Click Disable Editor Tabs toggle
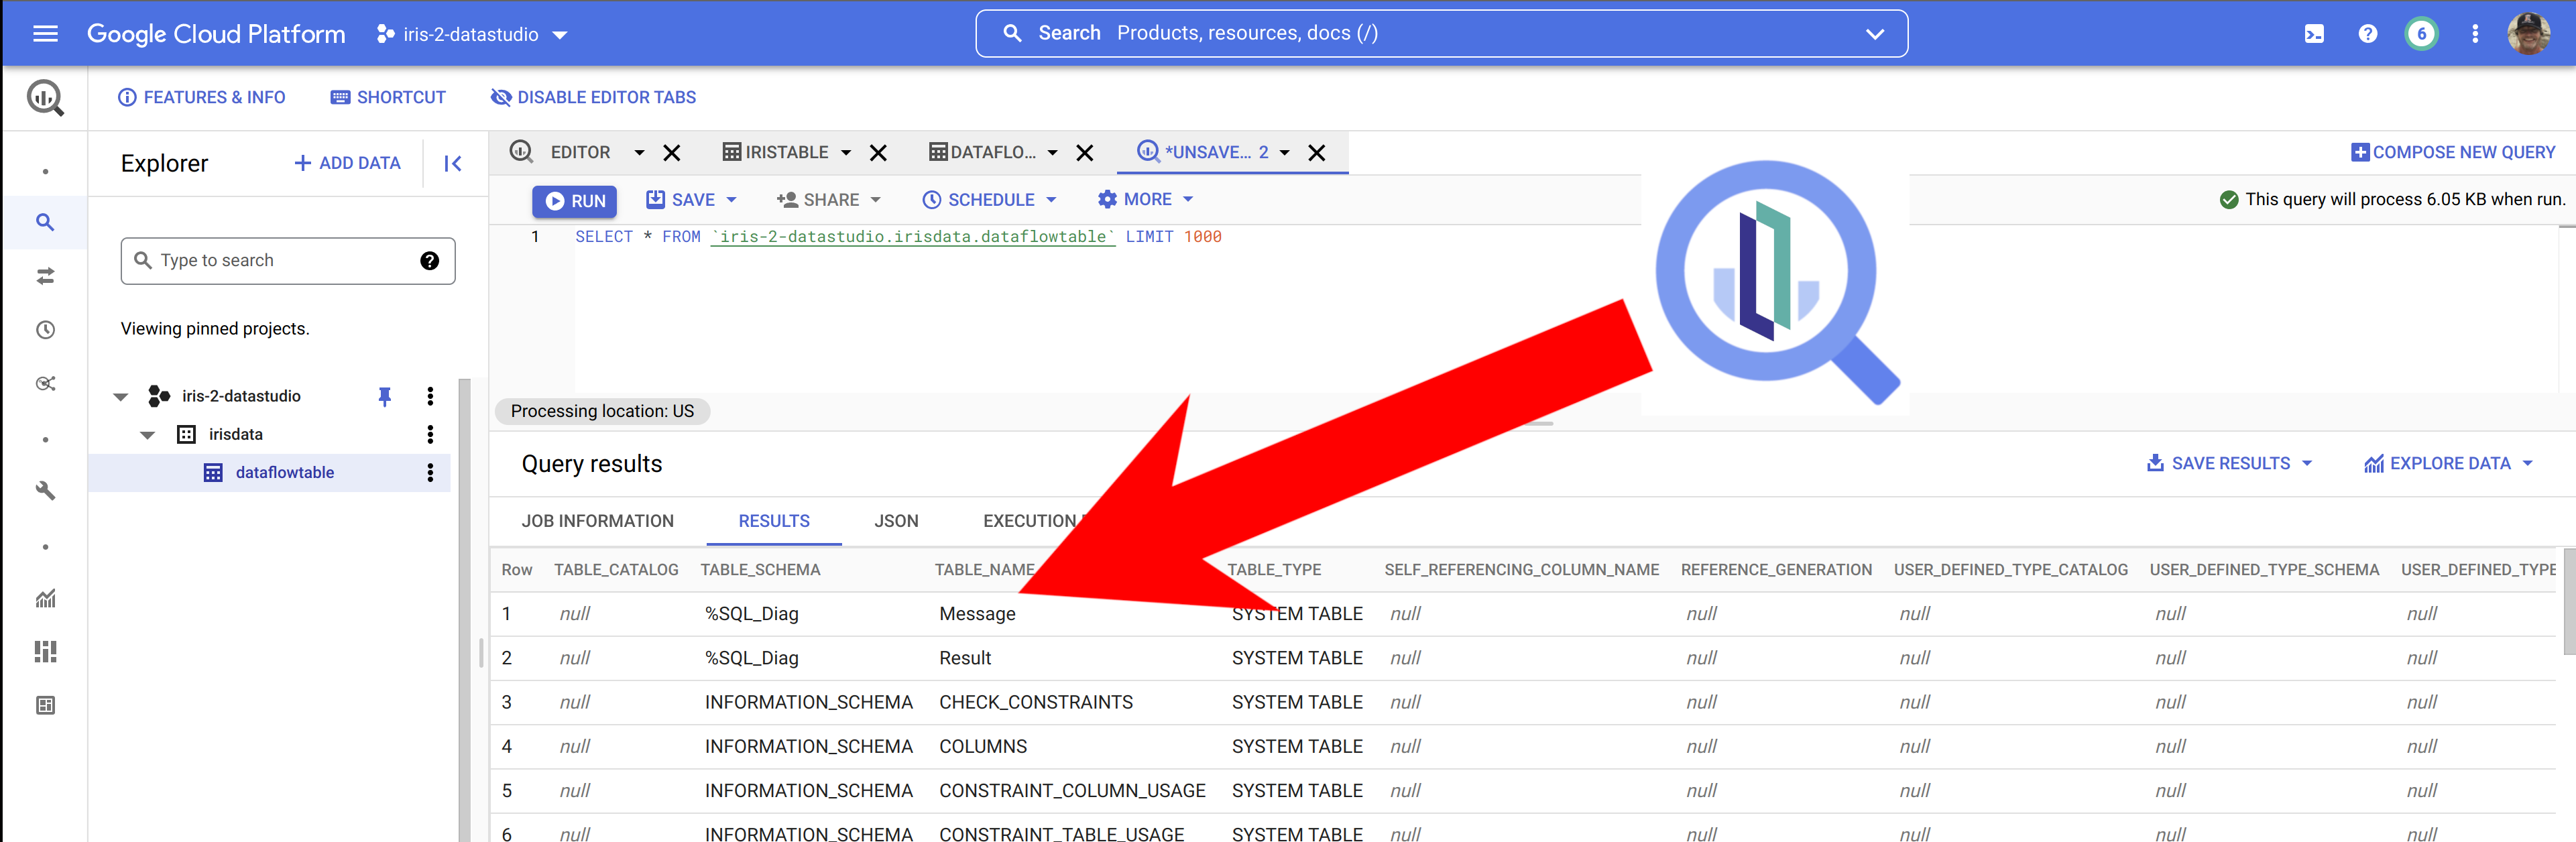The height and width of the screenshot is (842, 2576). 593,97
